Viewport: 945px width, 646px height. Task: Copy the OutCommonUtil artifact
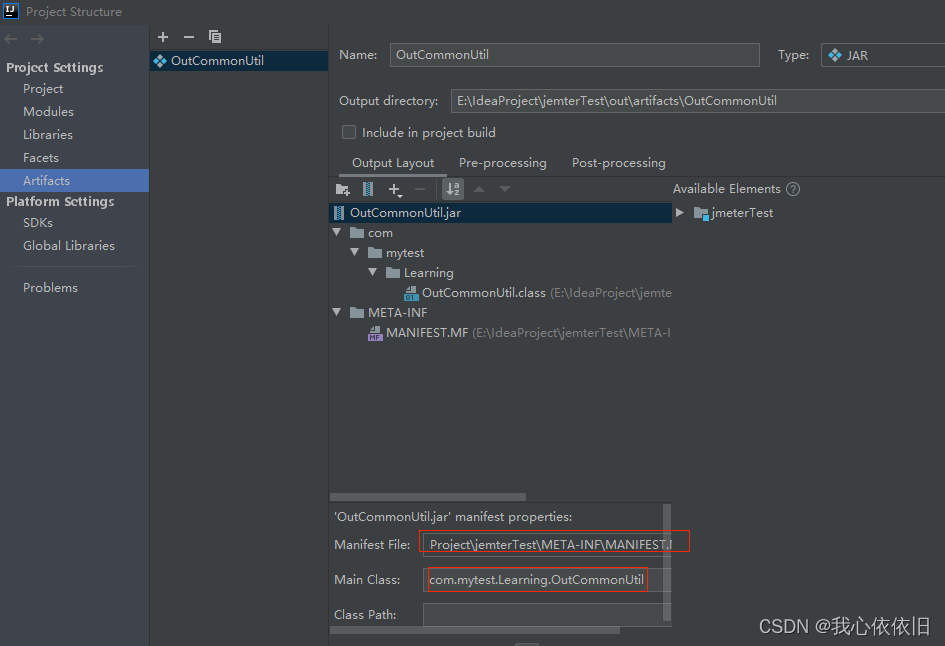pyautogui.click(x=214, y=37)
